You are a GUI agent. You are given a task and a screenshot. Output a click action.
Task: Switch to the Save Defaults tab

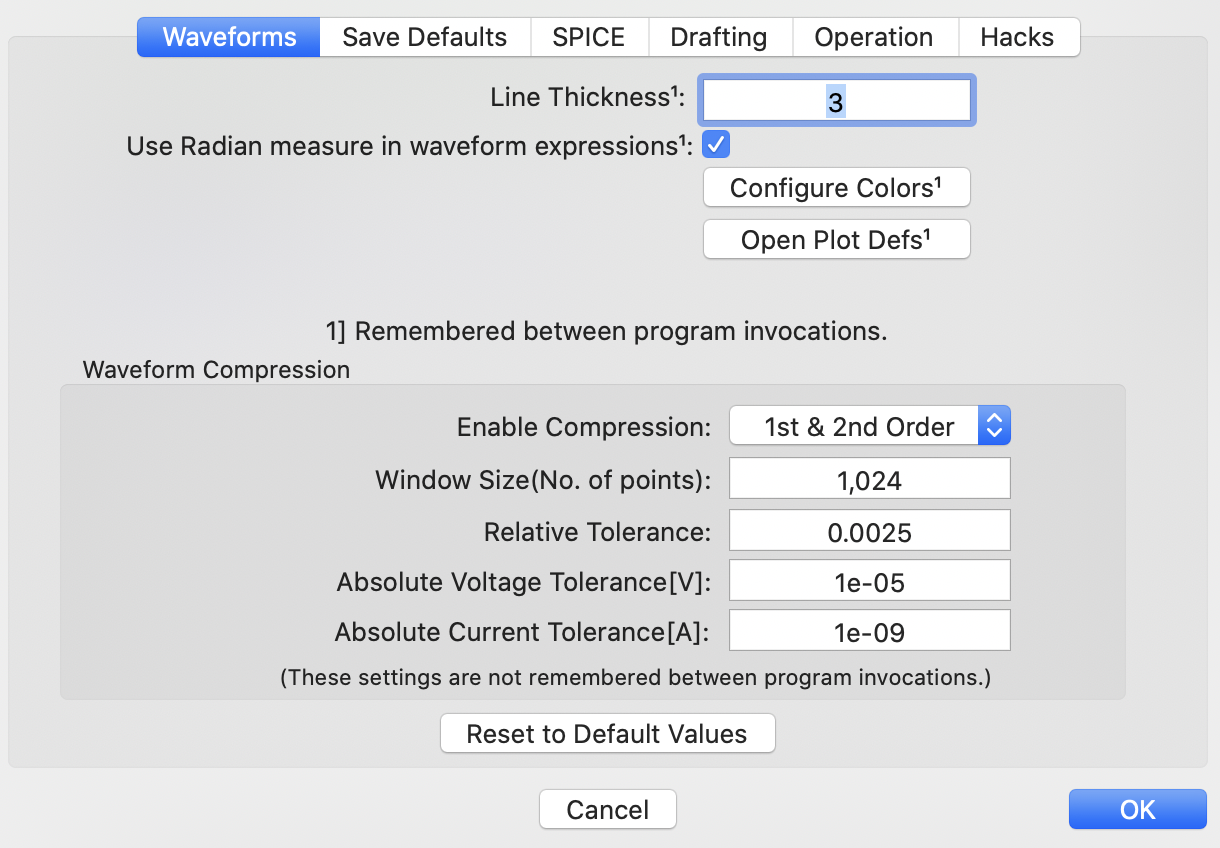(424, 37)
